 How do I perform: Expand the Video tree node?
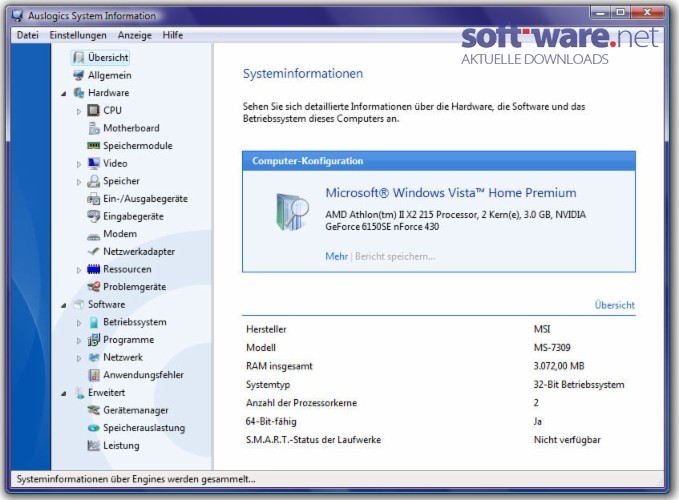[x=79, y=165]
